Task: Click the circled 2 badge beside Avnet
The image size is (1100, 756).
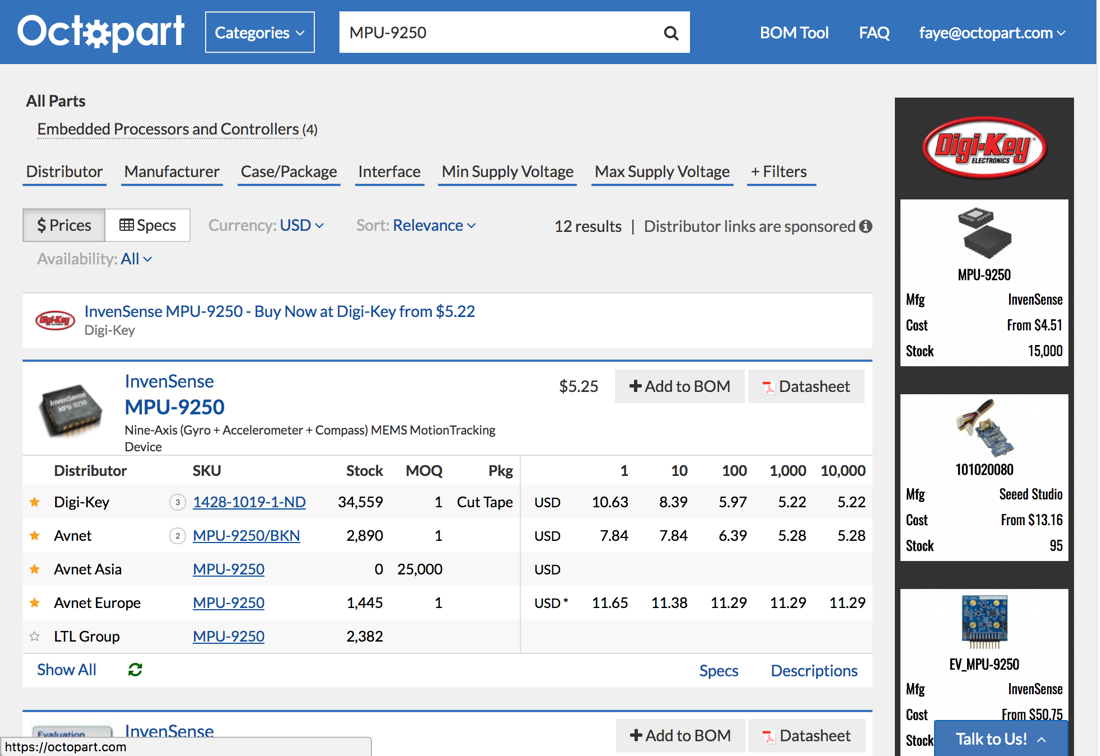Action: [177, 536]
